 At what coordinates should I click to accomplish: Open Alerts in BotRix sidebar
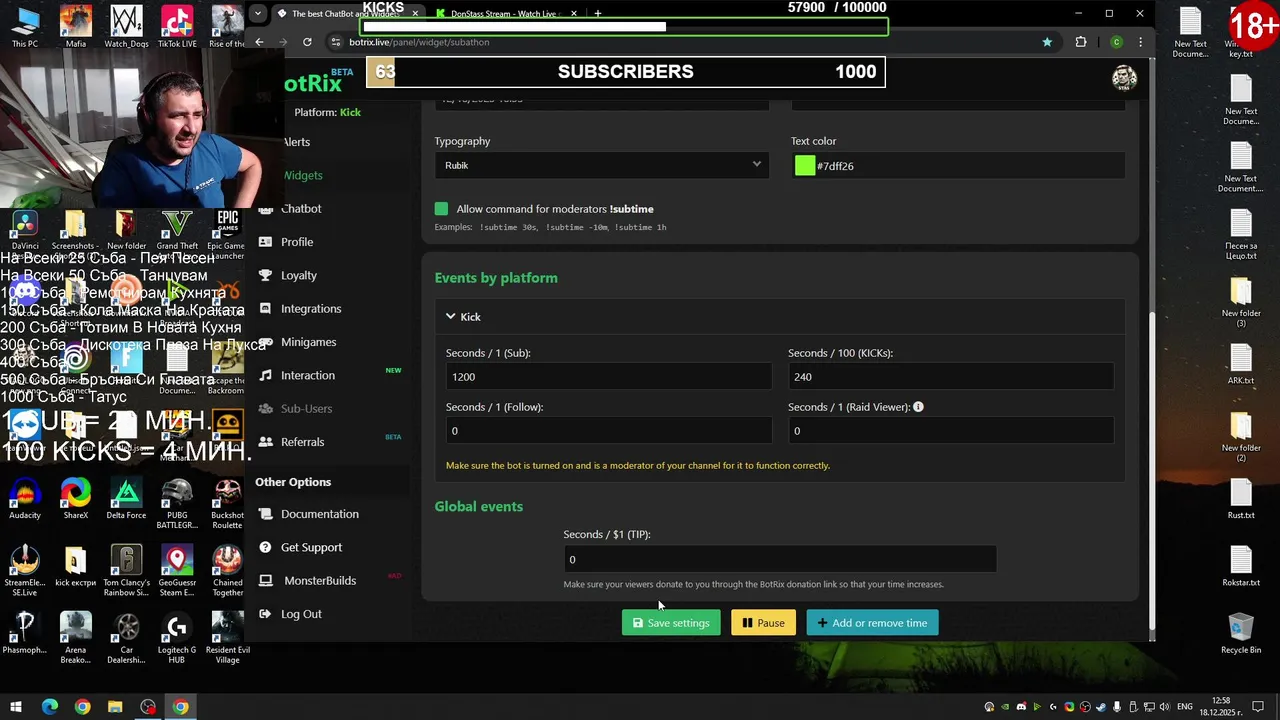(296, 142)
